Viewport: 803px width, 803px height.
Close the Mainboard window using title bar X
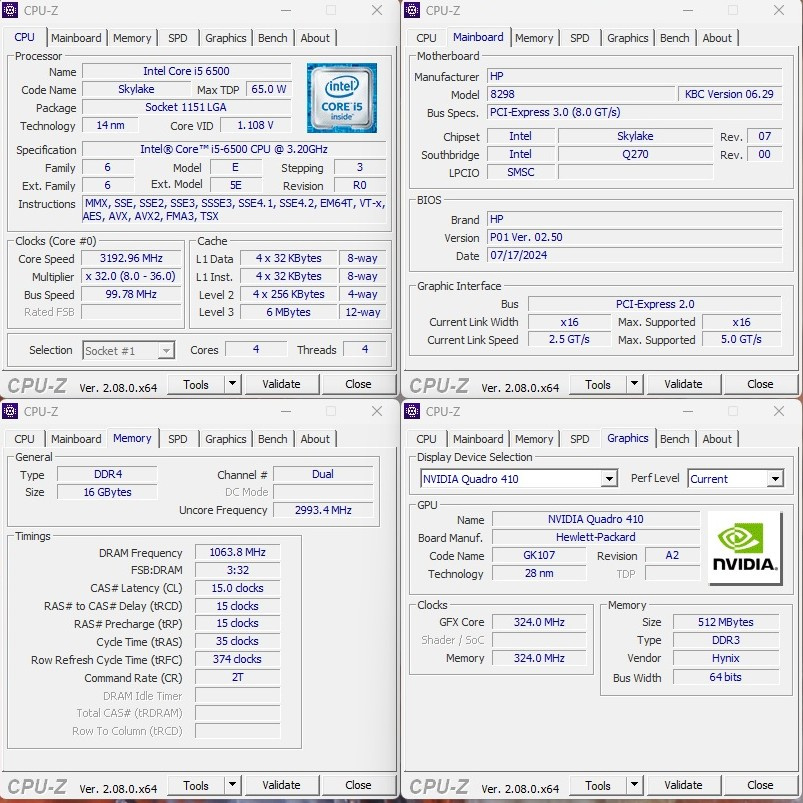[x=778, y=11]
